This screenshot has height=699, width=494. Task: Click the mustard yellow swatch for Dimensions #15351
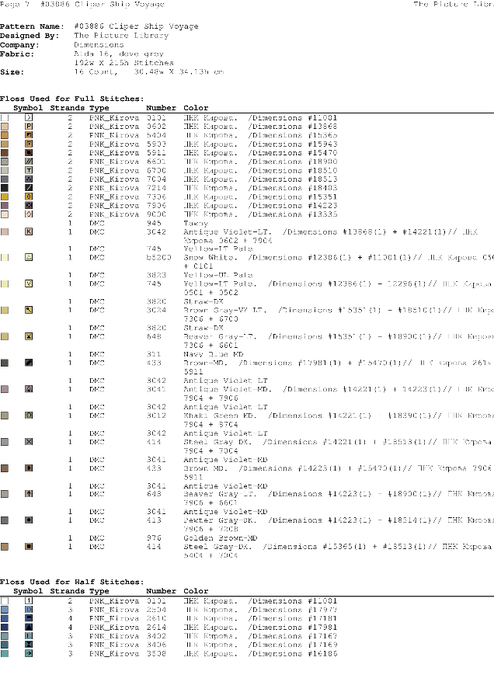pos(4,197)
